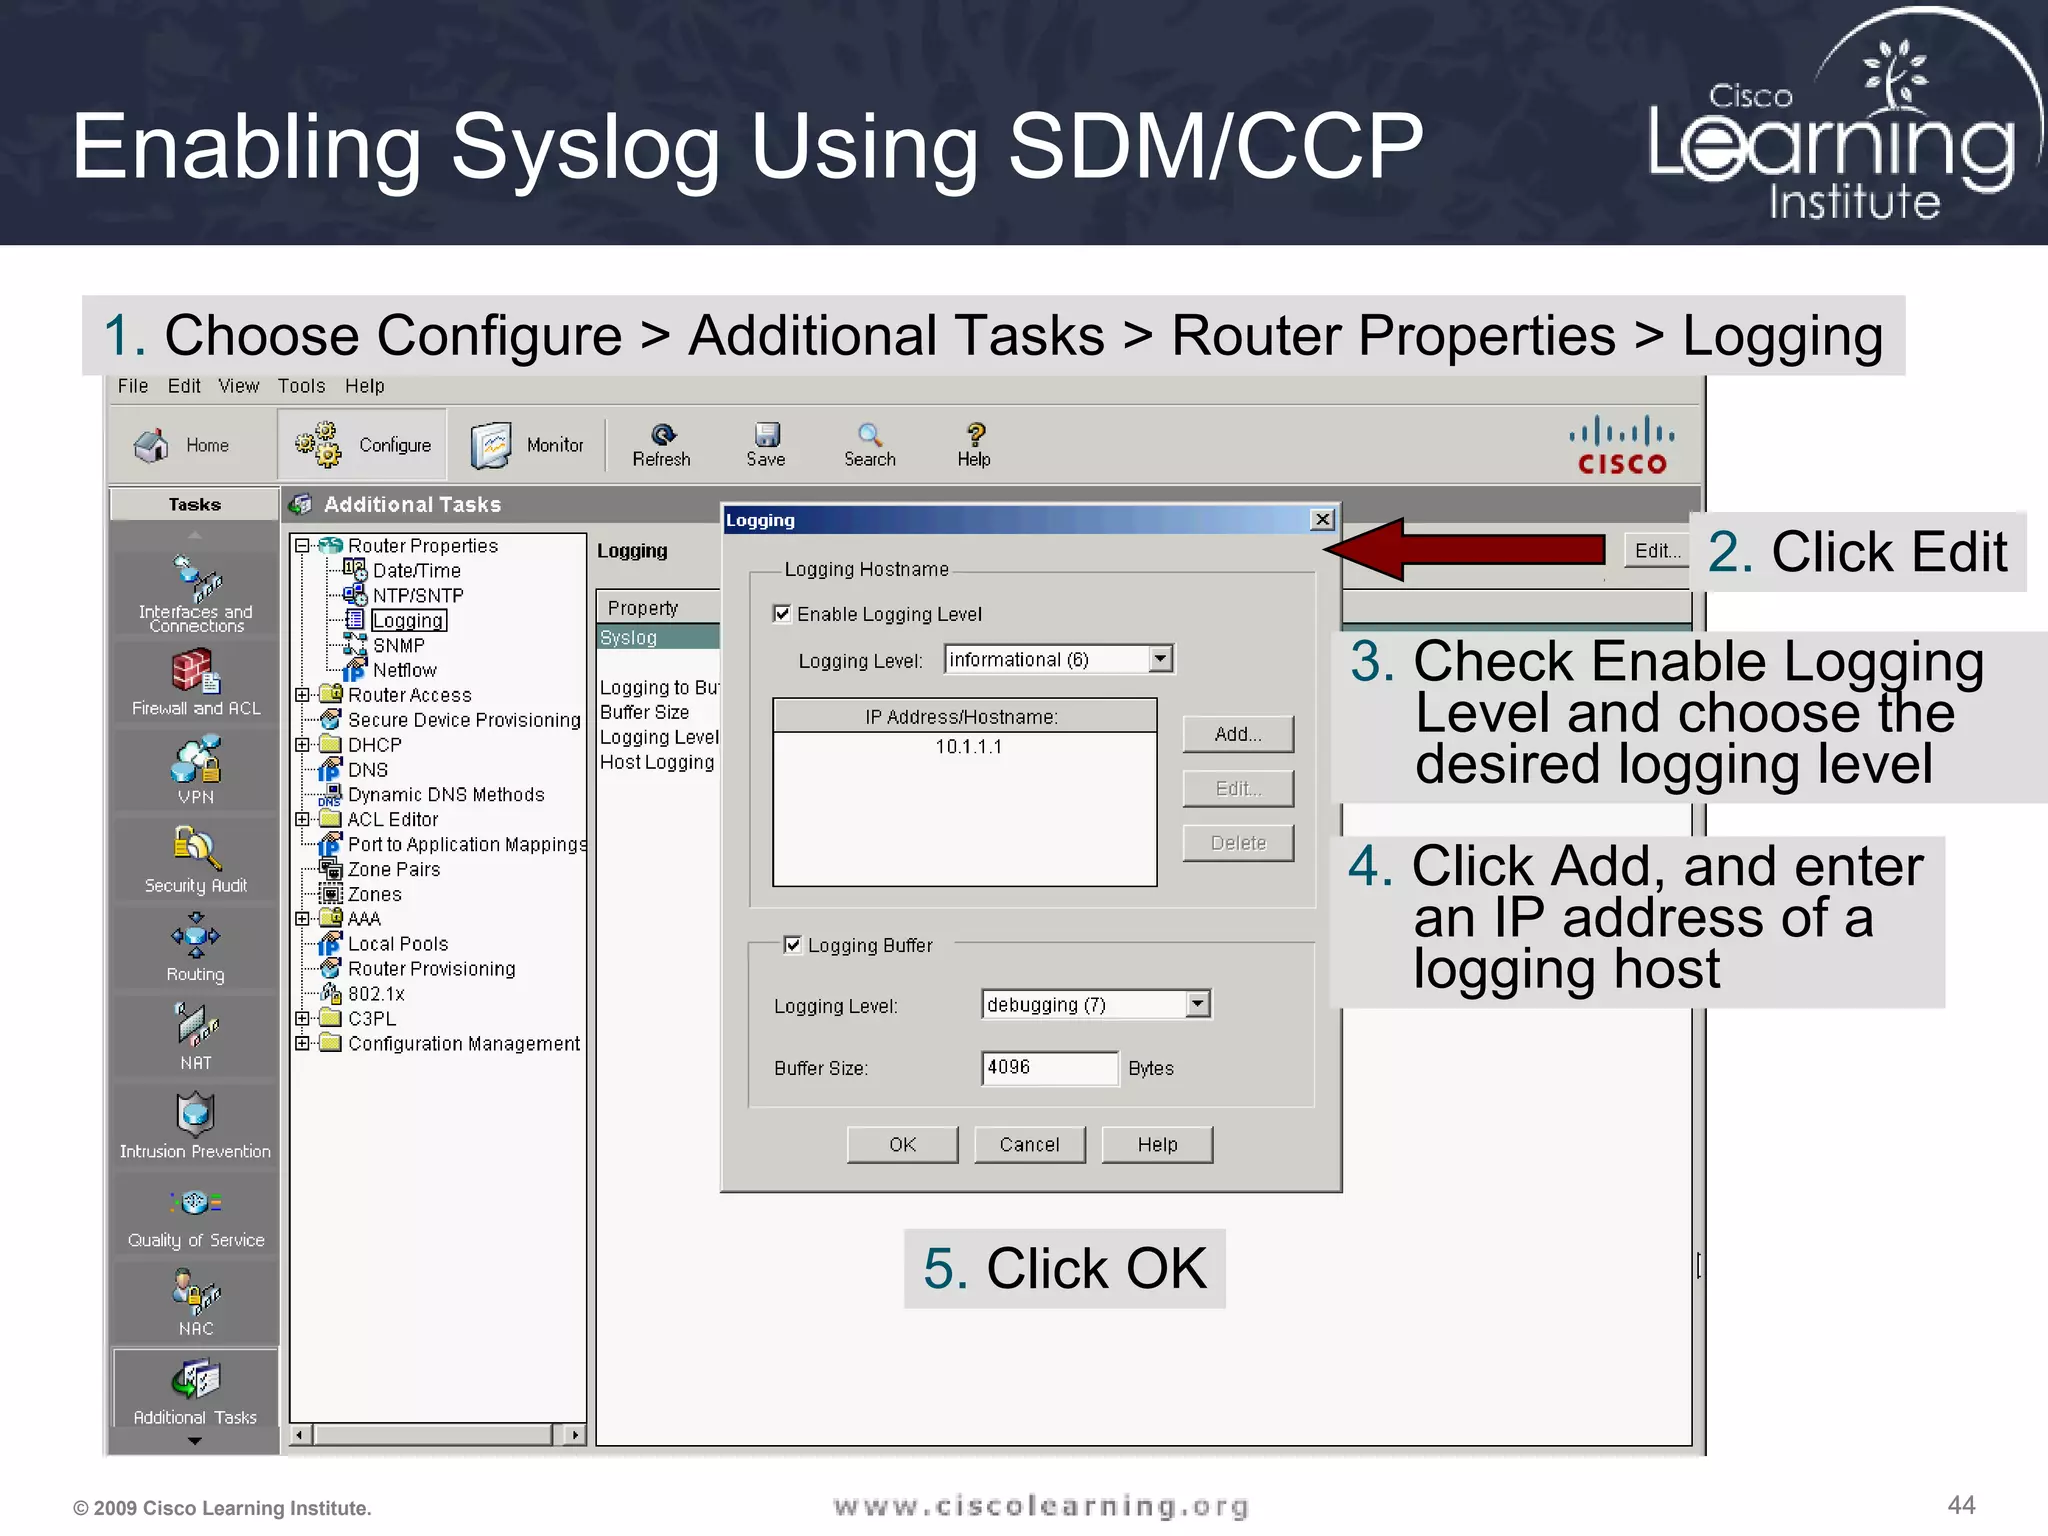
Task: Open Quality of Service task
Action: [196, 1216]
